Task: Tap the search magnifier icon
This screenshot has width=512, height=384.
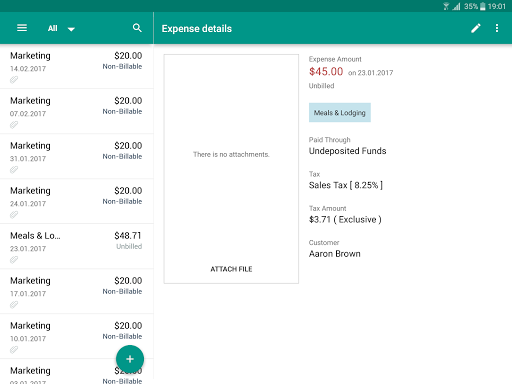Action: click(137, 28)
